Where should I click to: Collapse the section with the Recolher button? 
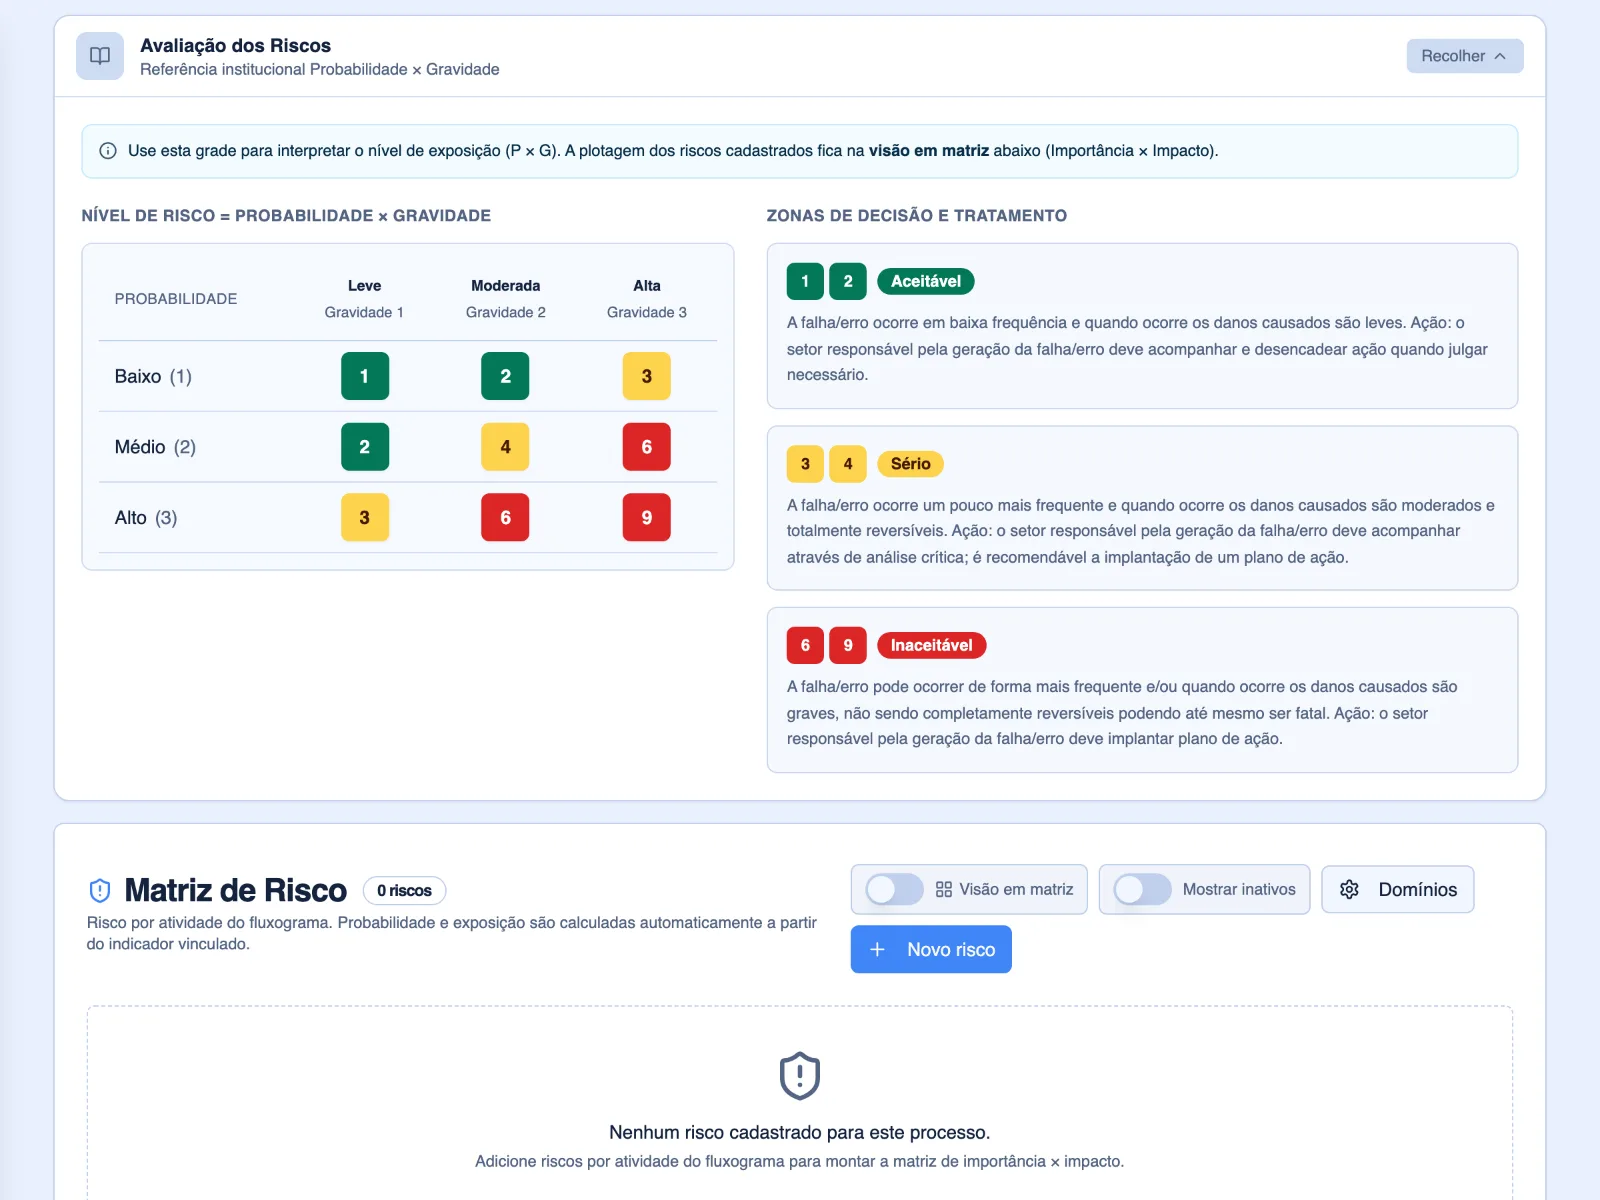pyautogui.click(x=1464, y=56)
